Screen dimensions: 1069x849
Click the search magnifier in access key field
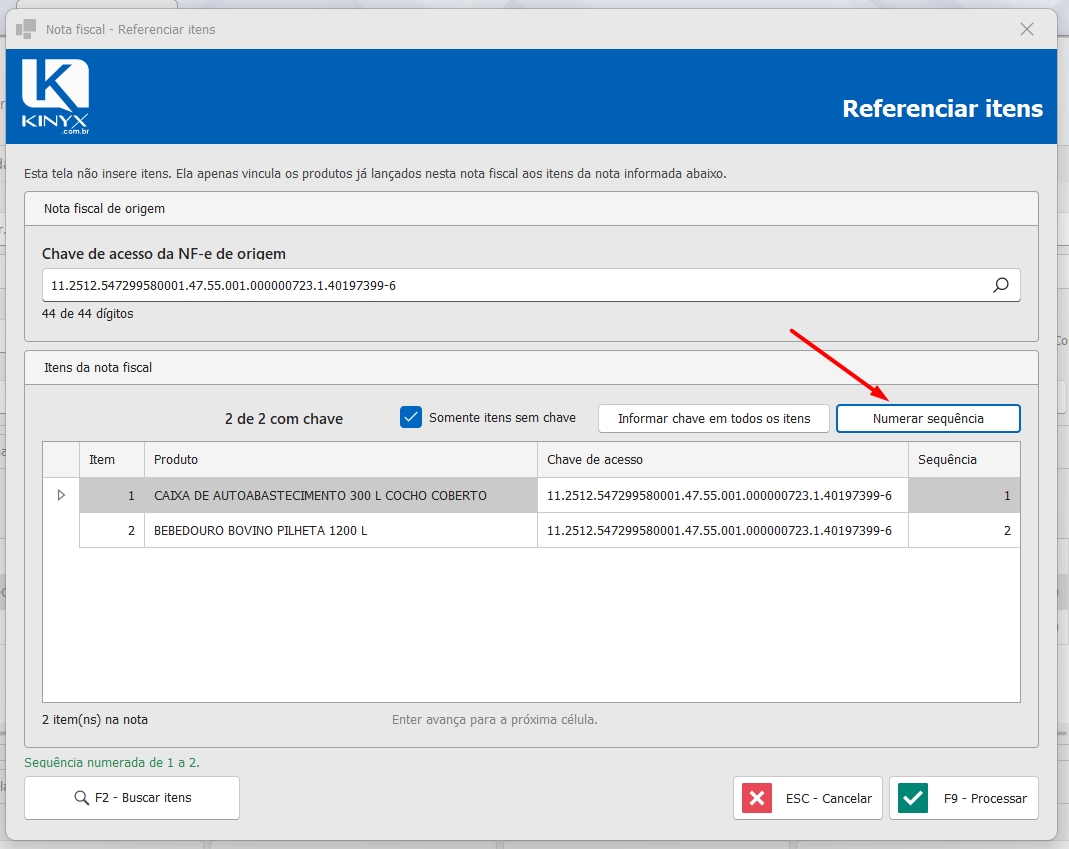[1000, 285]
